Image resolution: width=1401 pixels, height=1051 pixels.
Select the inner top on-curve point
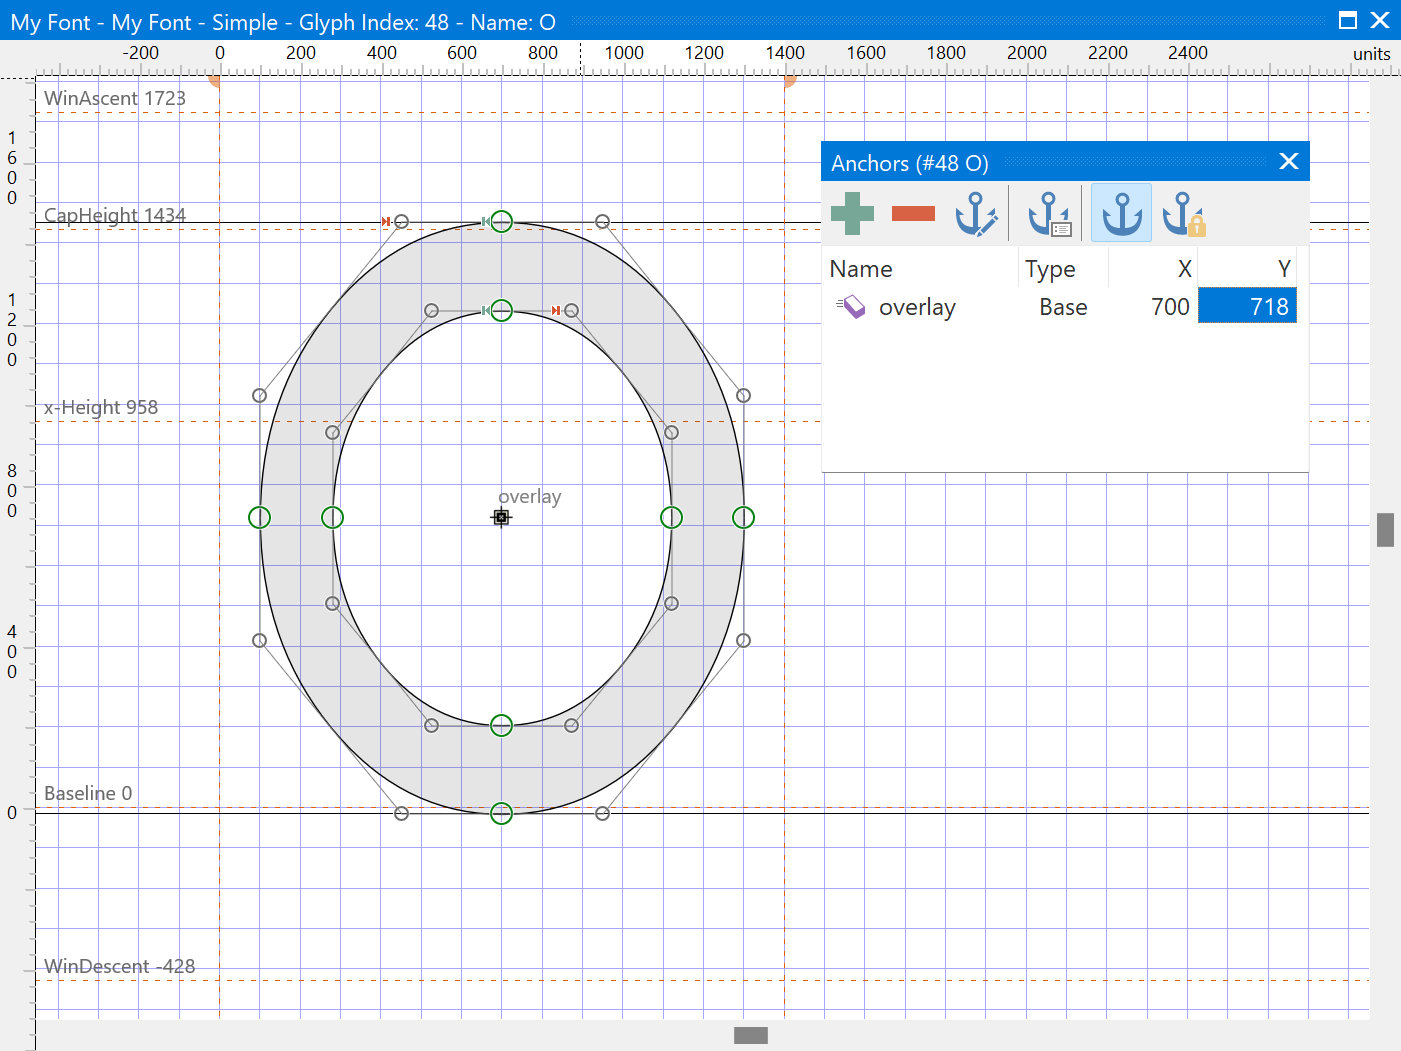(502, 311)
